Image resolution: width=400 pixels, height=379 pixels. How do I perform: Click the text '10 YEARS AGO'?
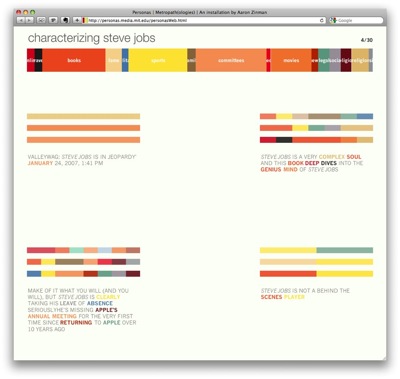point(46,329)
